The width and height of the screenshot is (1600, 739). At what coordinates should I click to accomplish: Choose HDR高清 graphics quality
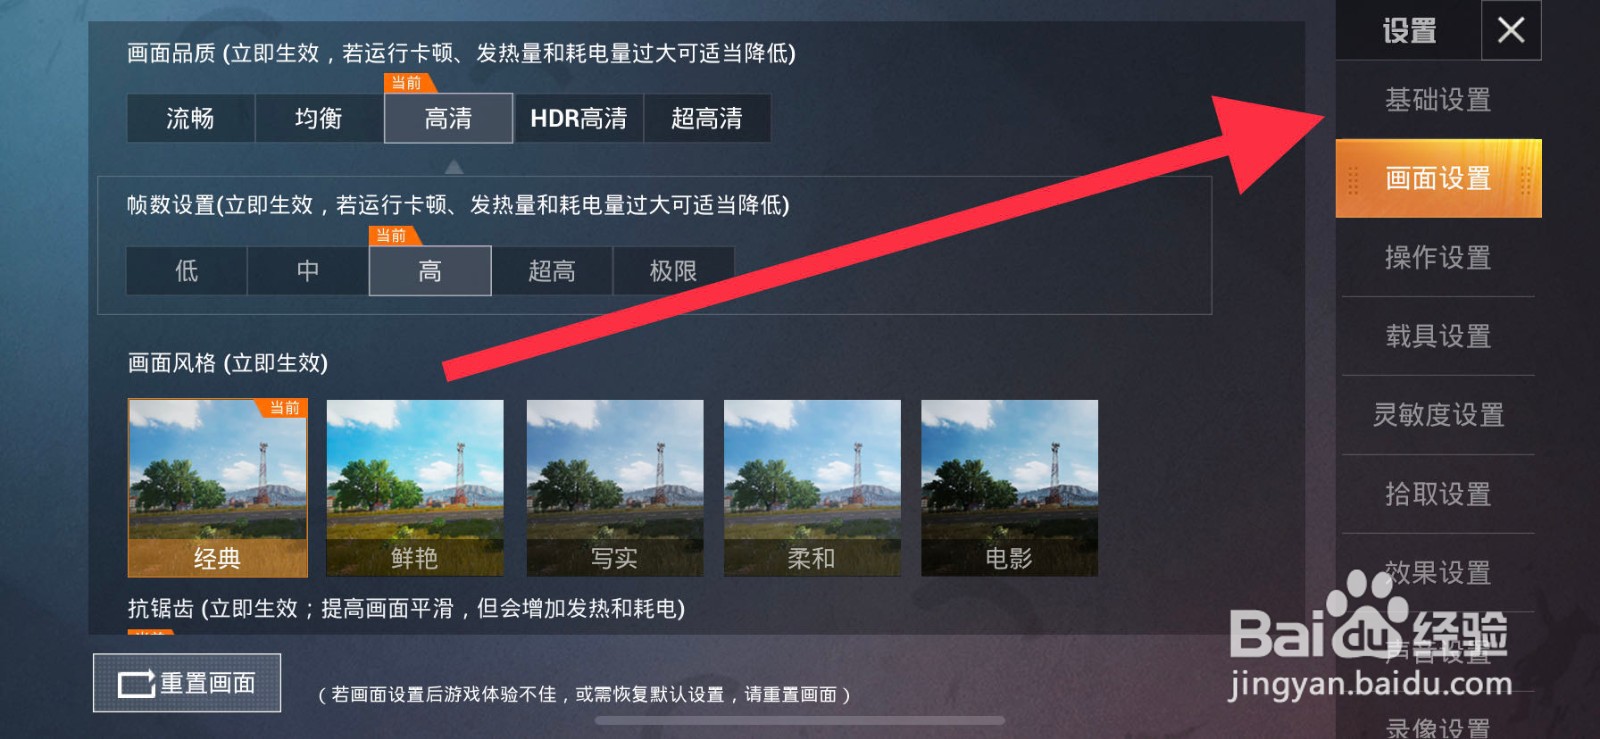[578, 118]
